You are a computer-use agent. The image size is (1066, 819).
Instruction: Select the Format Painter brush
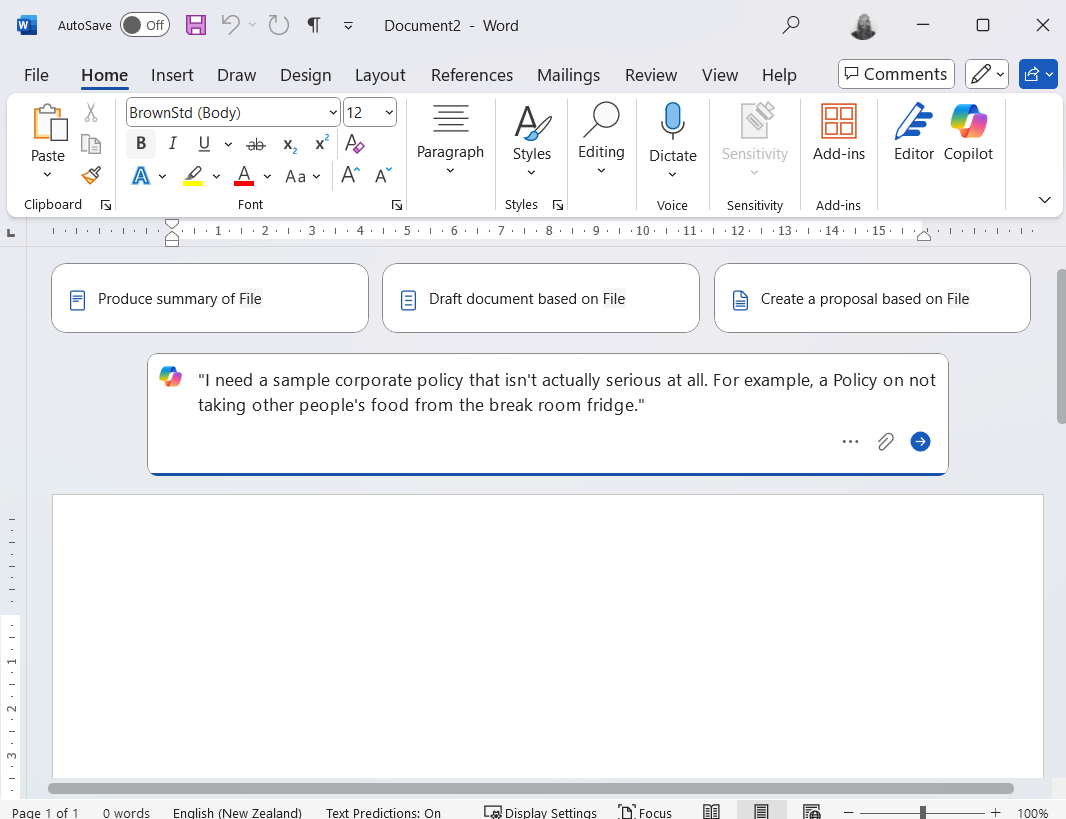click(x=91, y=175)
